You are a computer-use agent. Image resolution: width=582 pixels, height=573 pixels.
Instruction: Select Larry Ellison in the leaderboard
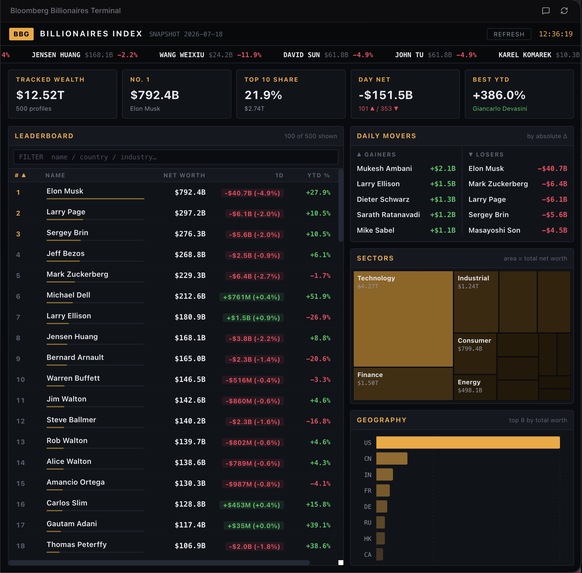(174, 317)
